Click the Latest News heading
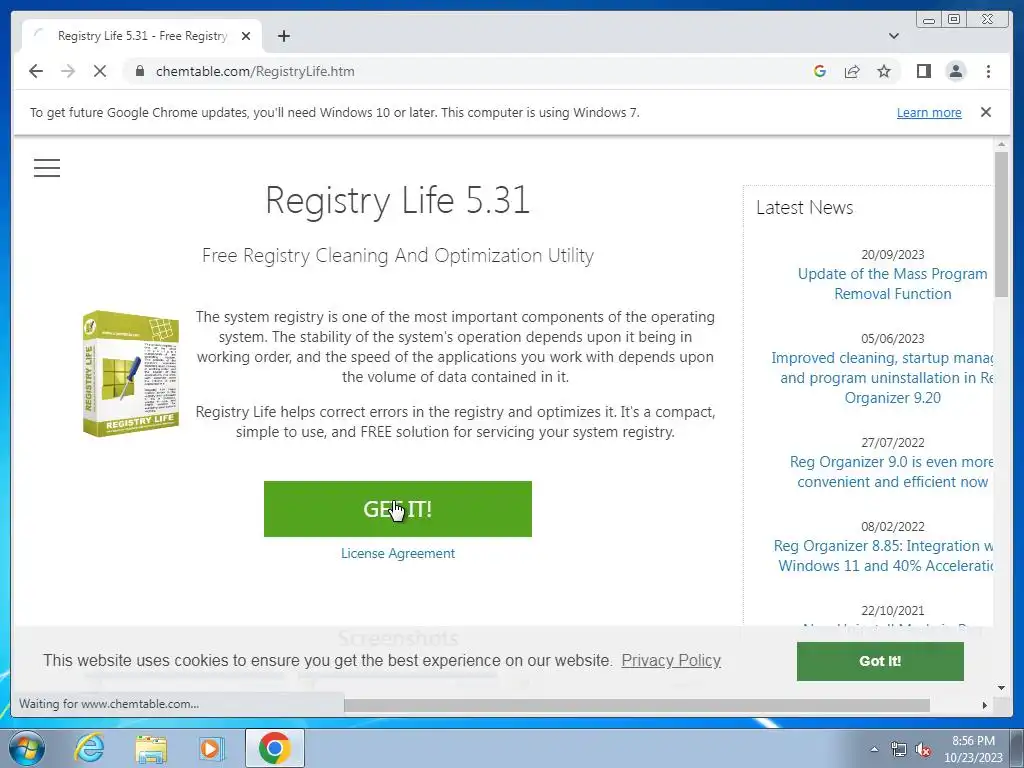Screen dimensions: 1024x768 click(x=805, y=207)
